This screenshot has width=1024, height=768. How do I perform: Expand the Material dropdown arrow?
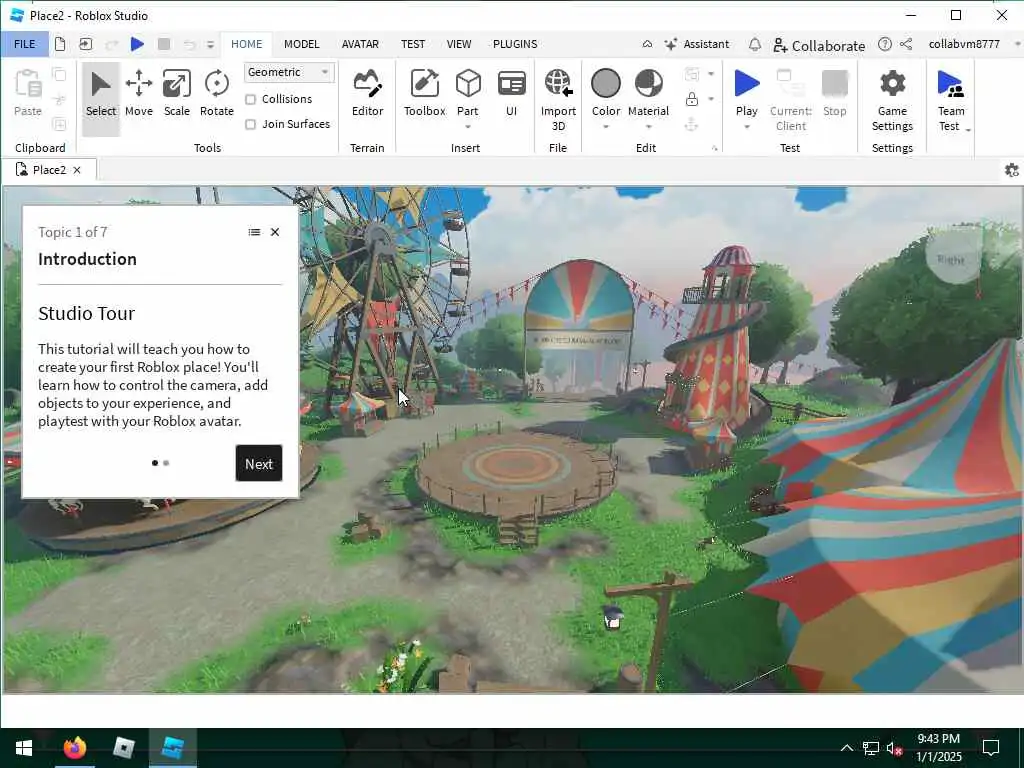pos(648,127)
